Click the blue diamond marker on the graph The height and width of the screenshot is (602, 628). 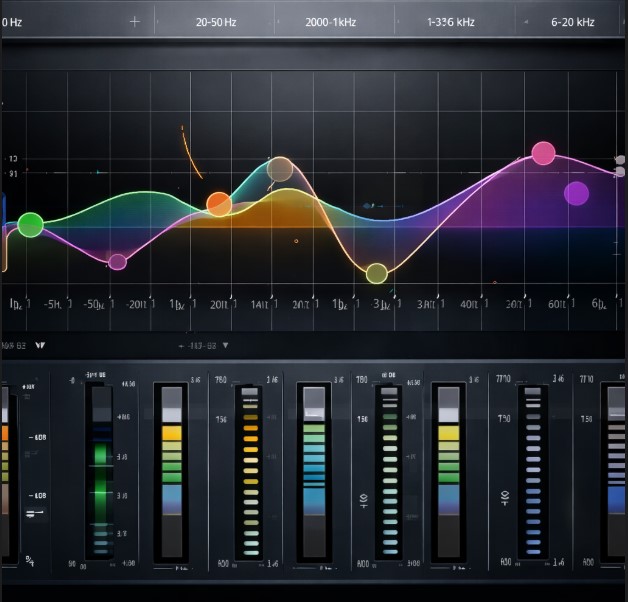pos(367,206)
